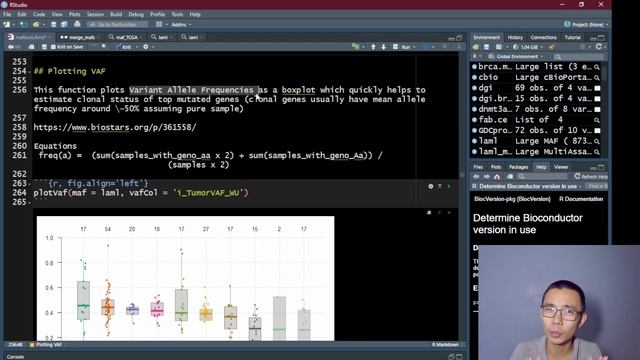
Task: Click the Load workspace icon in Environment pane
Action: [x=476, y=47]
